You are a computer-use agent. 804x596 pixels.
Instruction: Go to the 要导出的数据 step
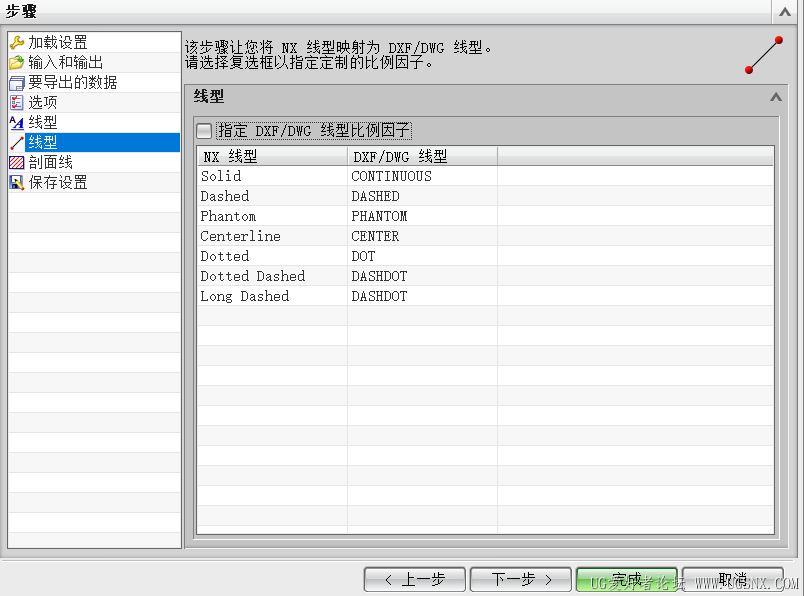(x=94, y=83)
